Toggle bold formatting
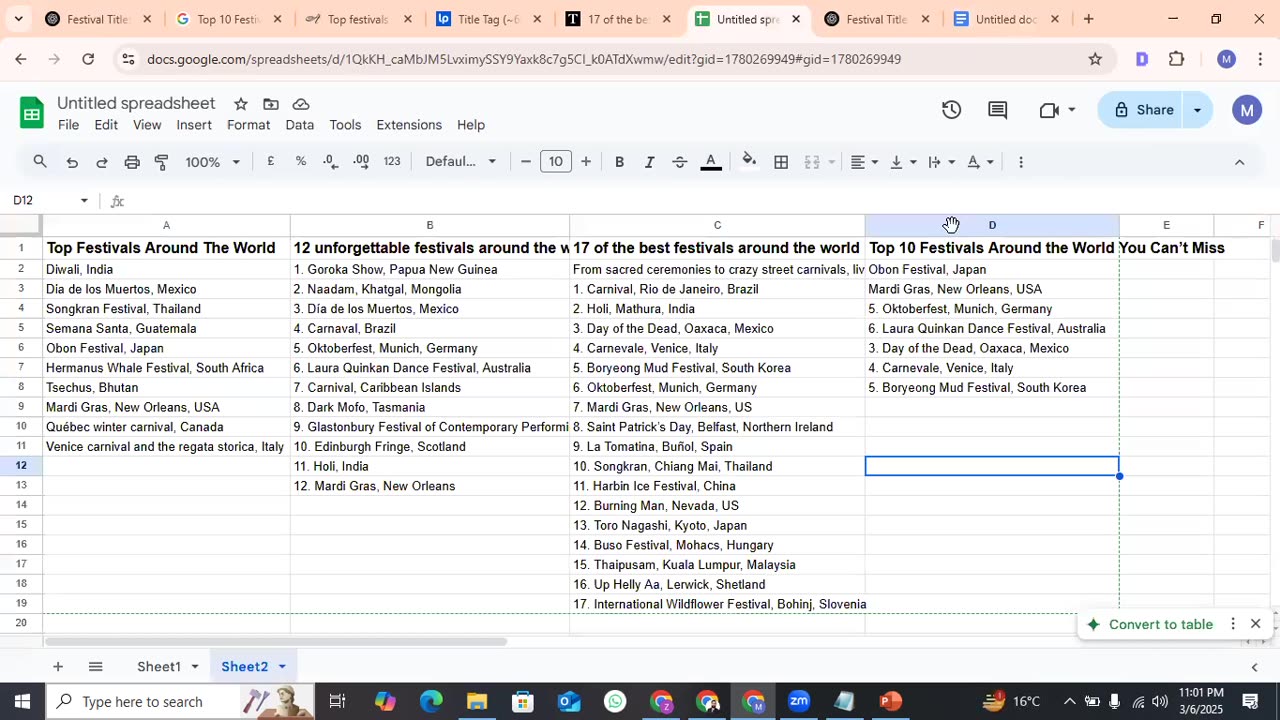 [x=619, y=162]
